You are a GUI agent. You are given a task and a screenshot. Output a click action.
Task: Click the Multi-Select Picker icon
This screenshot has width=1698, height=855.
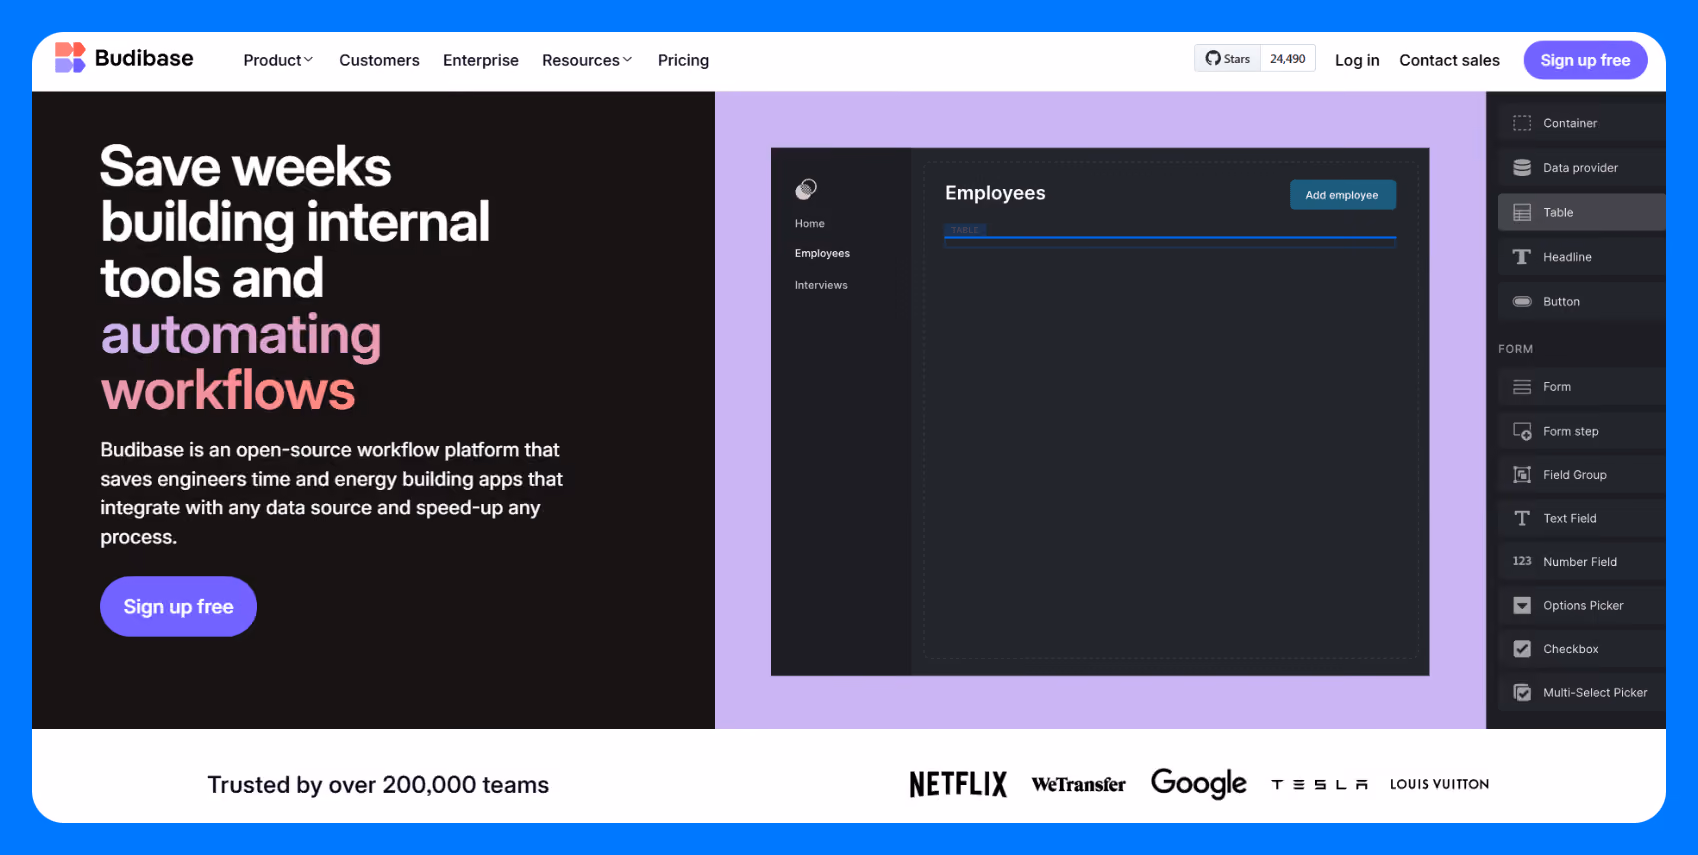point(1522,692)
